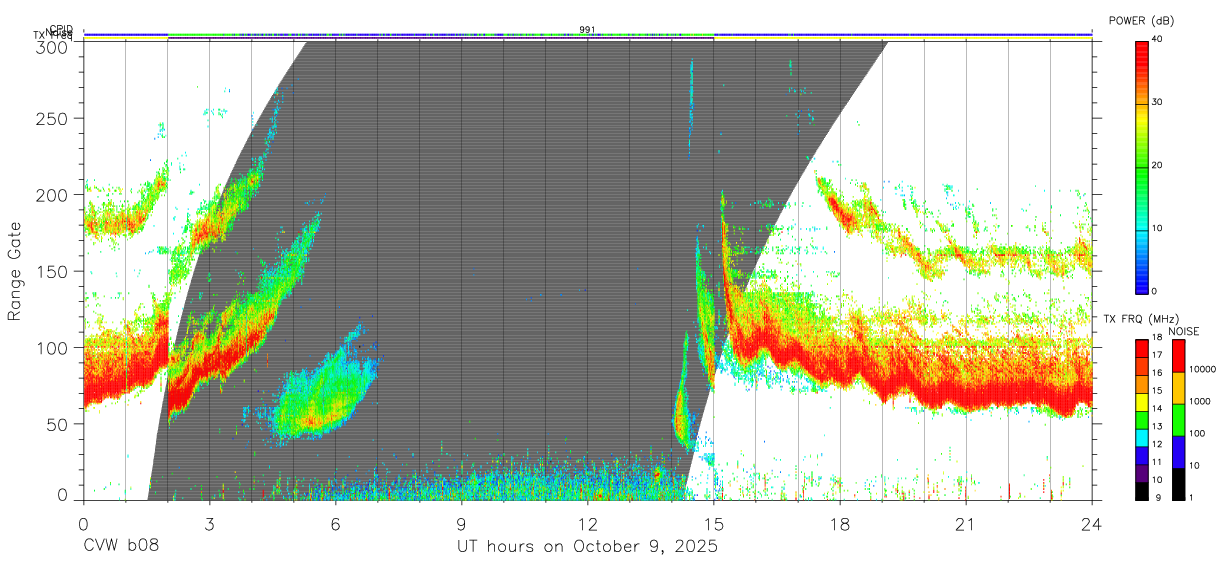Click the yellow 14-15 MHz TX FRQ swatch
The width and height of the screenshot is (1228, 567).
pyautogui.click(x=1142, y=402)
